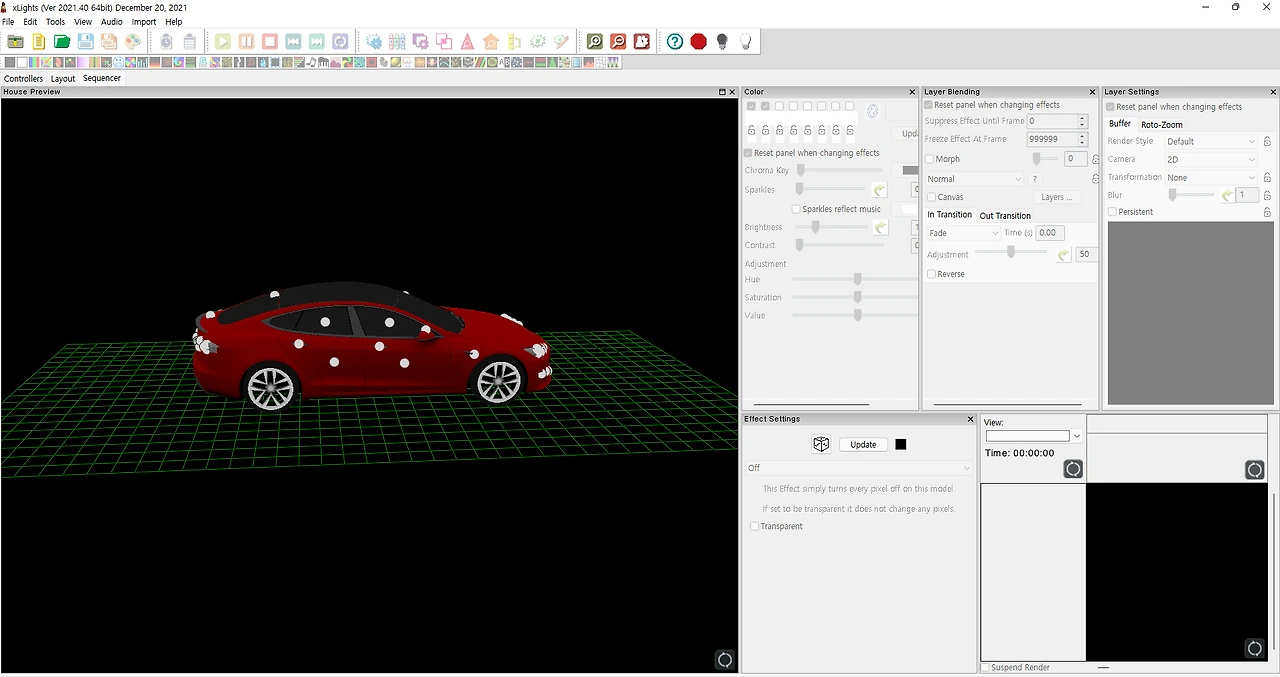1280x677 pixels.
Task: Click the red stop sign icon
Action: [x=698, y=41]
